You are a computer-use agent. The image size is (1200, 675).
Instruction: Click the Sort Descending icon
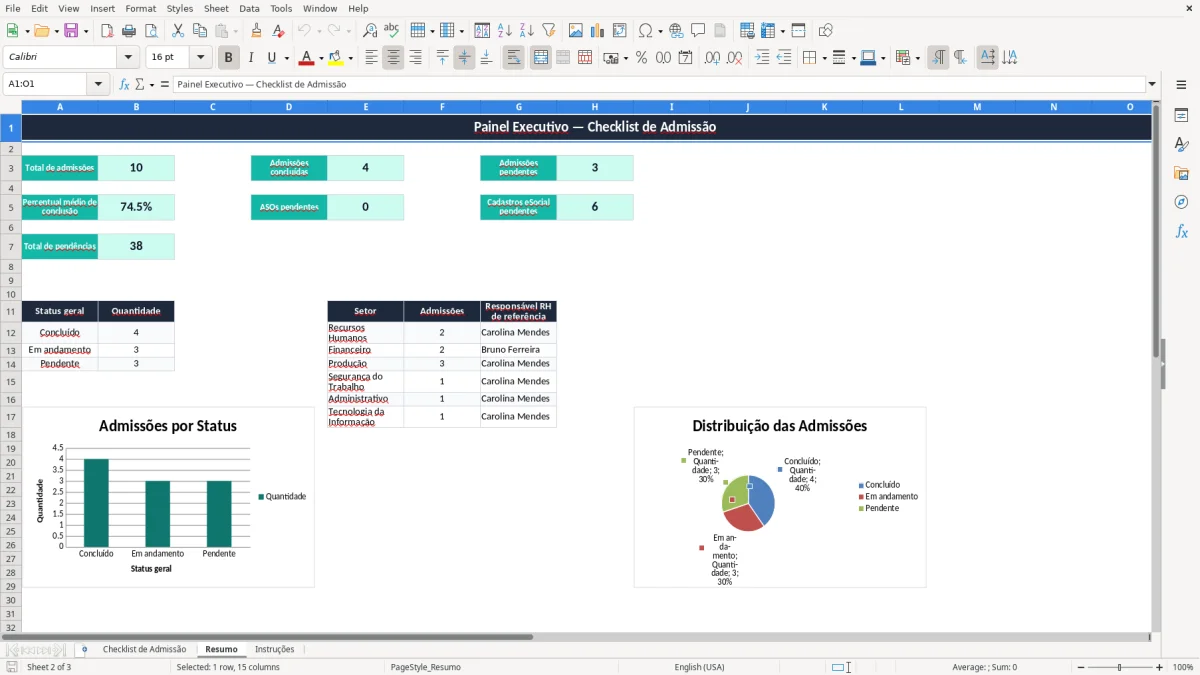[x=526, y=31]
